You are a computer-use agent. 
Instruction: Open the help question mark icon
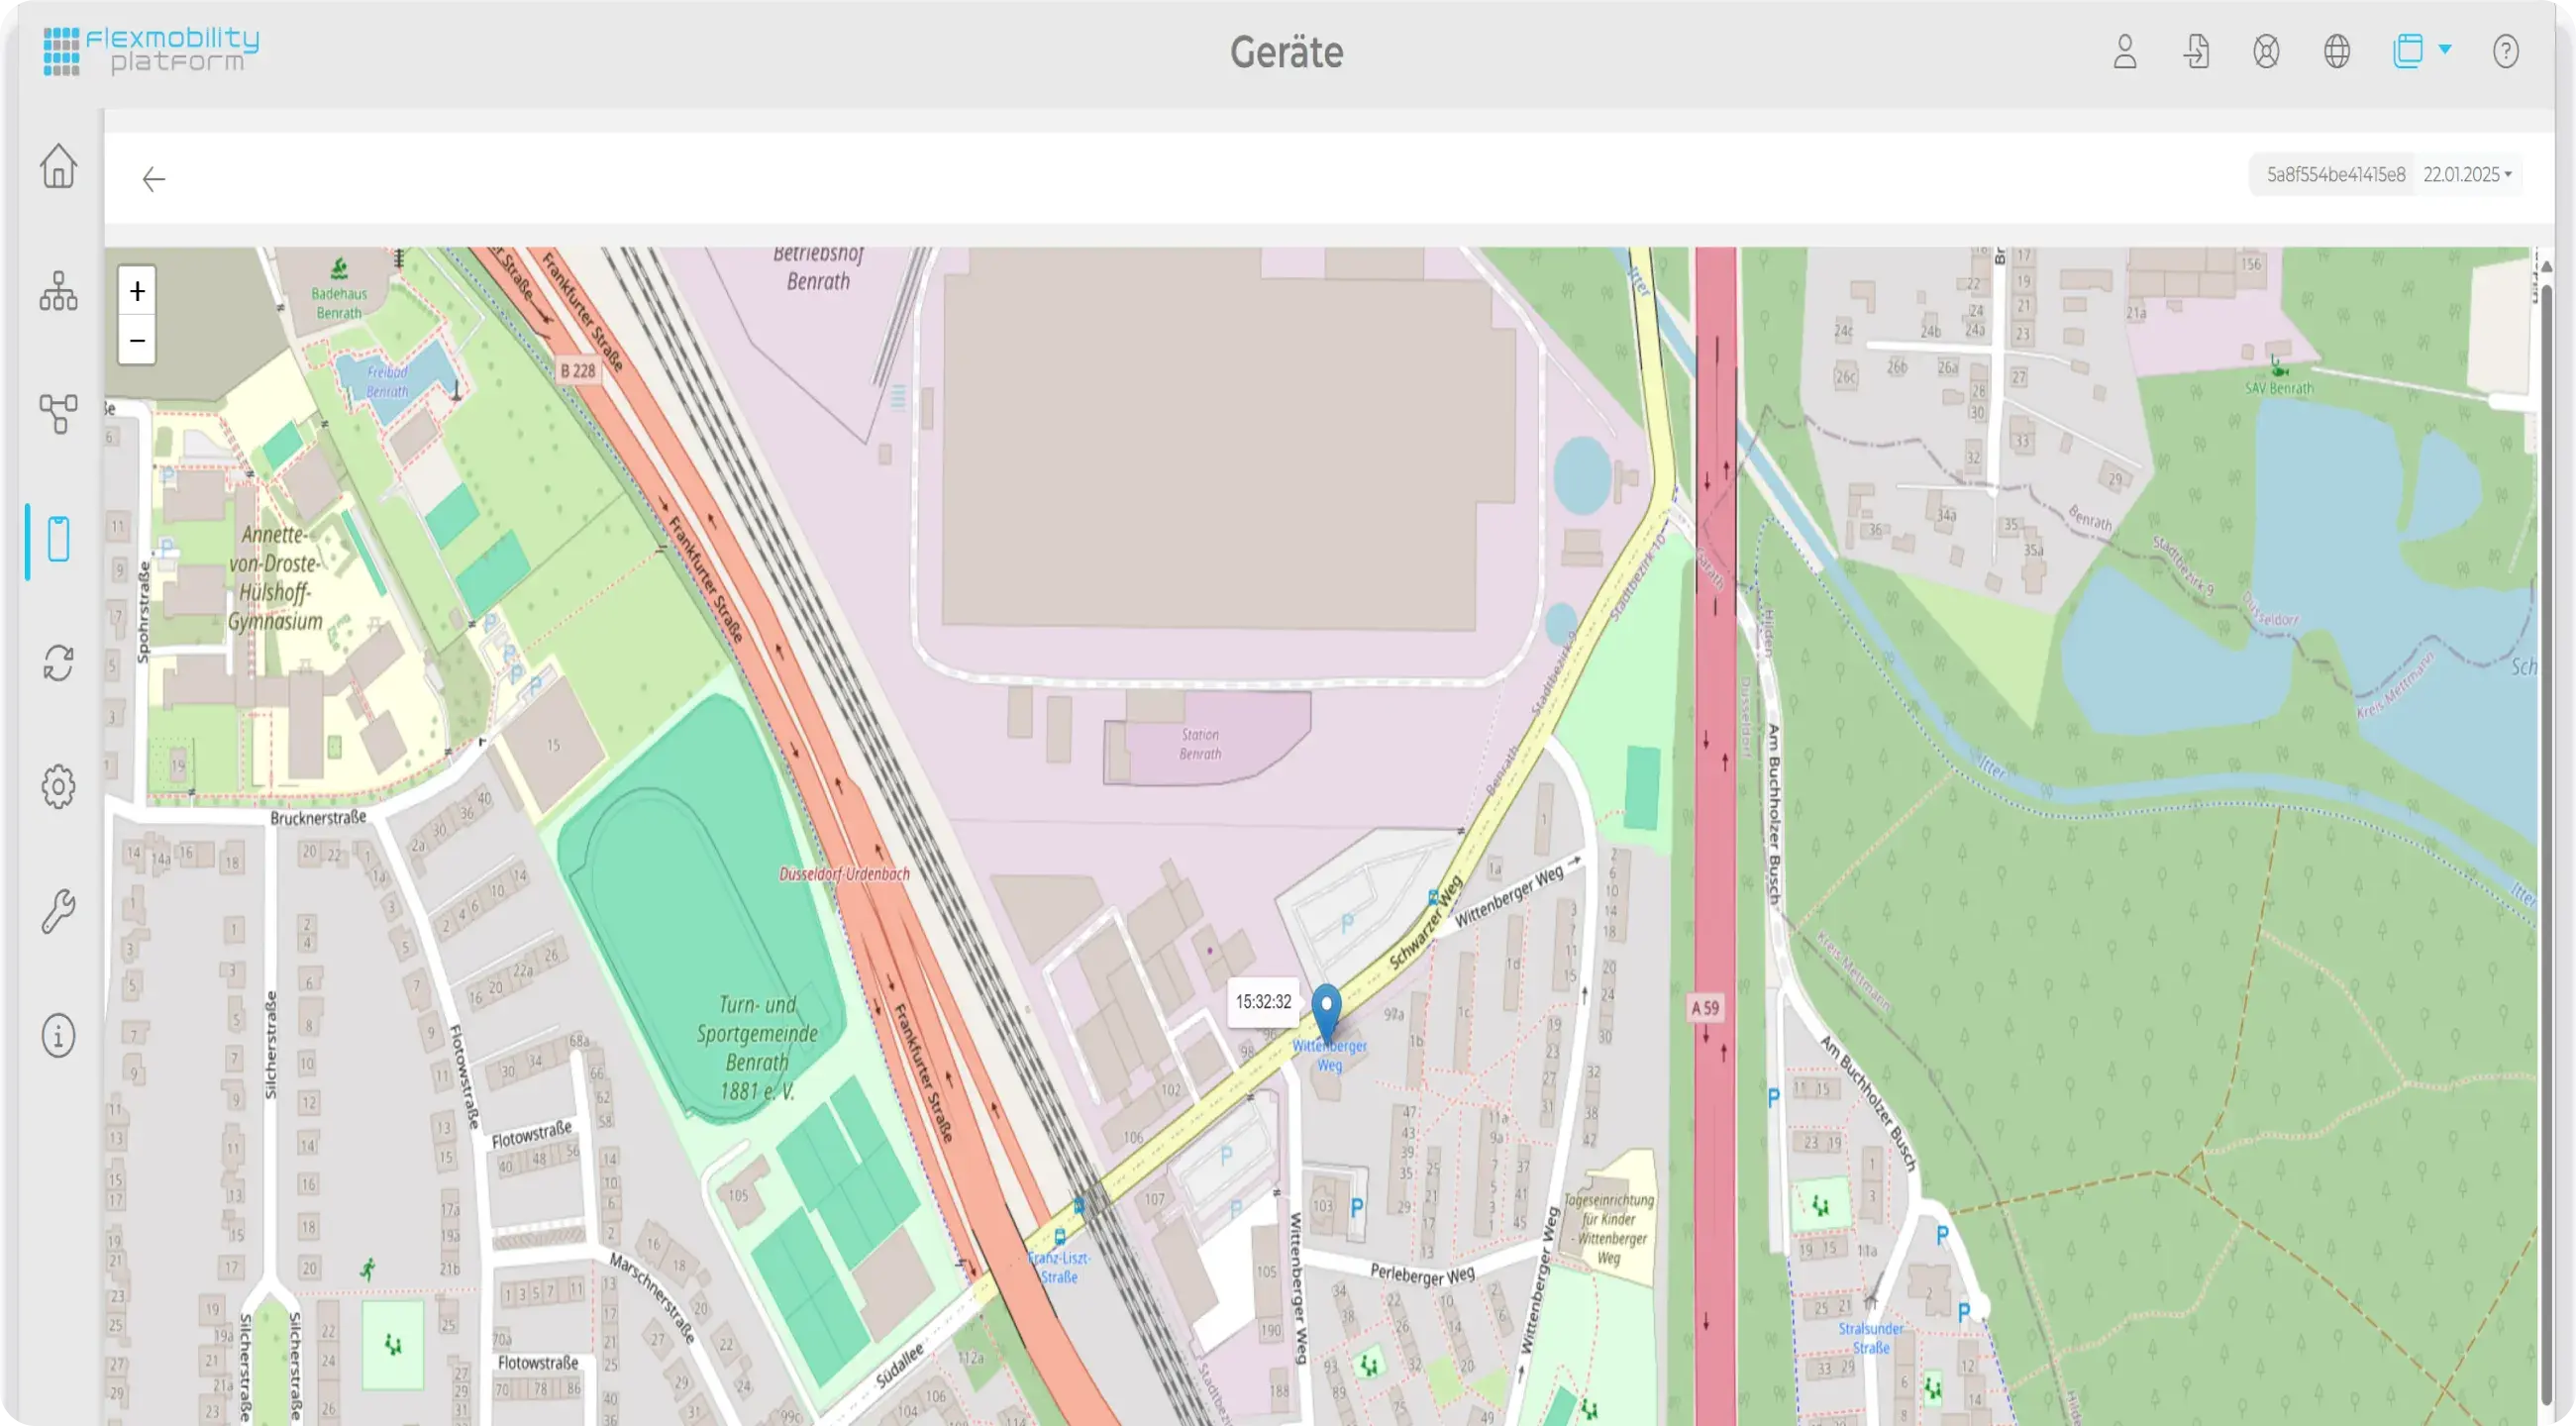coord(2505,51)
